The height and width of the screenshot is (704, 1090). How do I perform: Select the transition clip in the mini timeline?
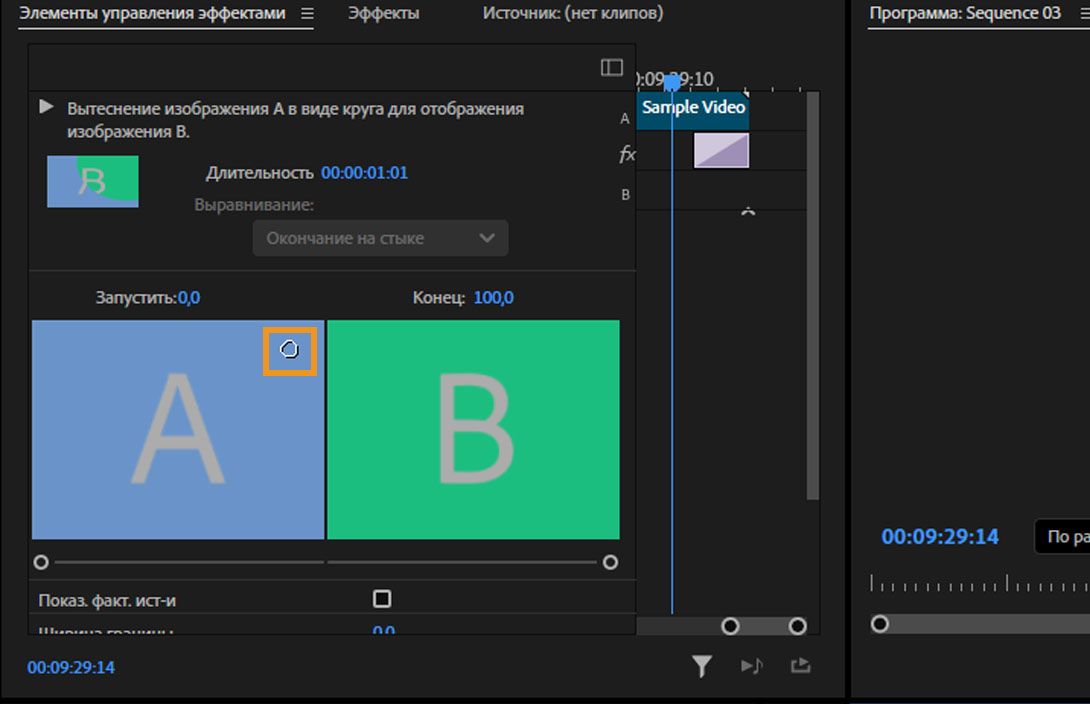pyautogui.click(x=720, y=151)
